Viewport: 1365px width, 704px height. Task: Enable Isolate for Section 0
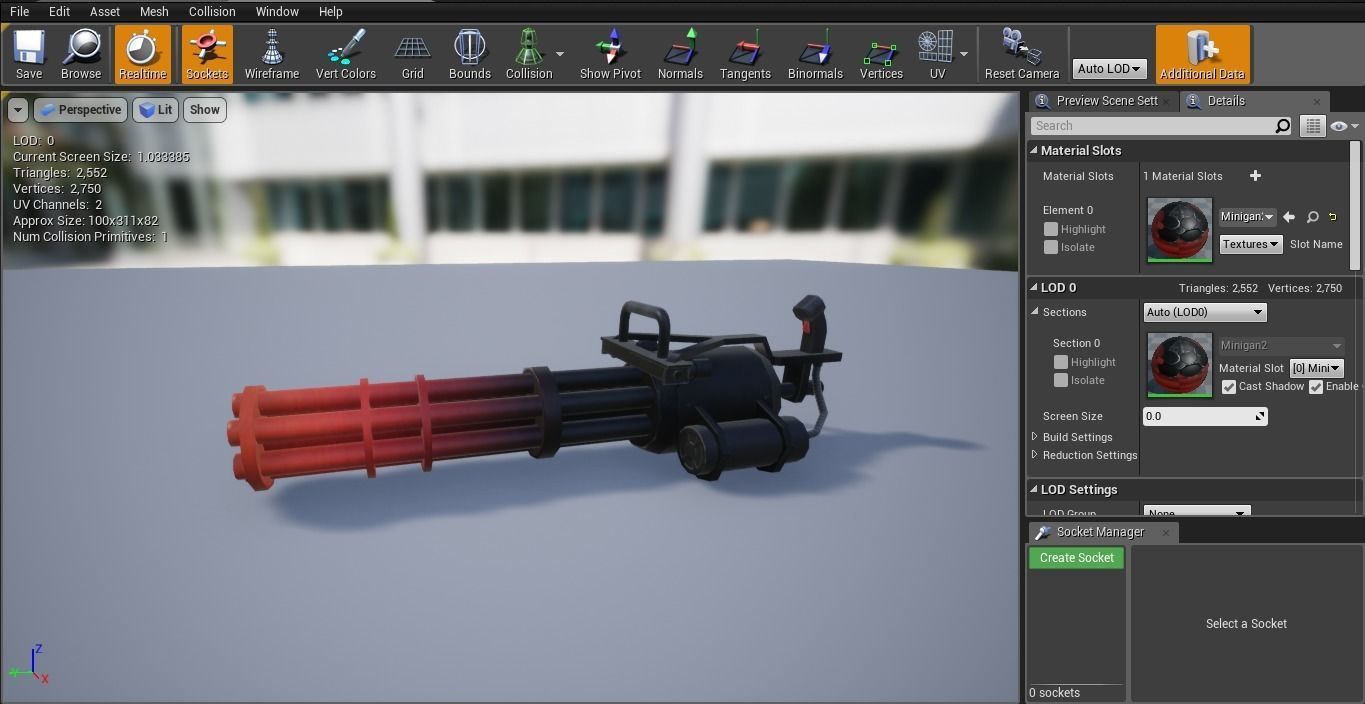(1061, 380)
